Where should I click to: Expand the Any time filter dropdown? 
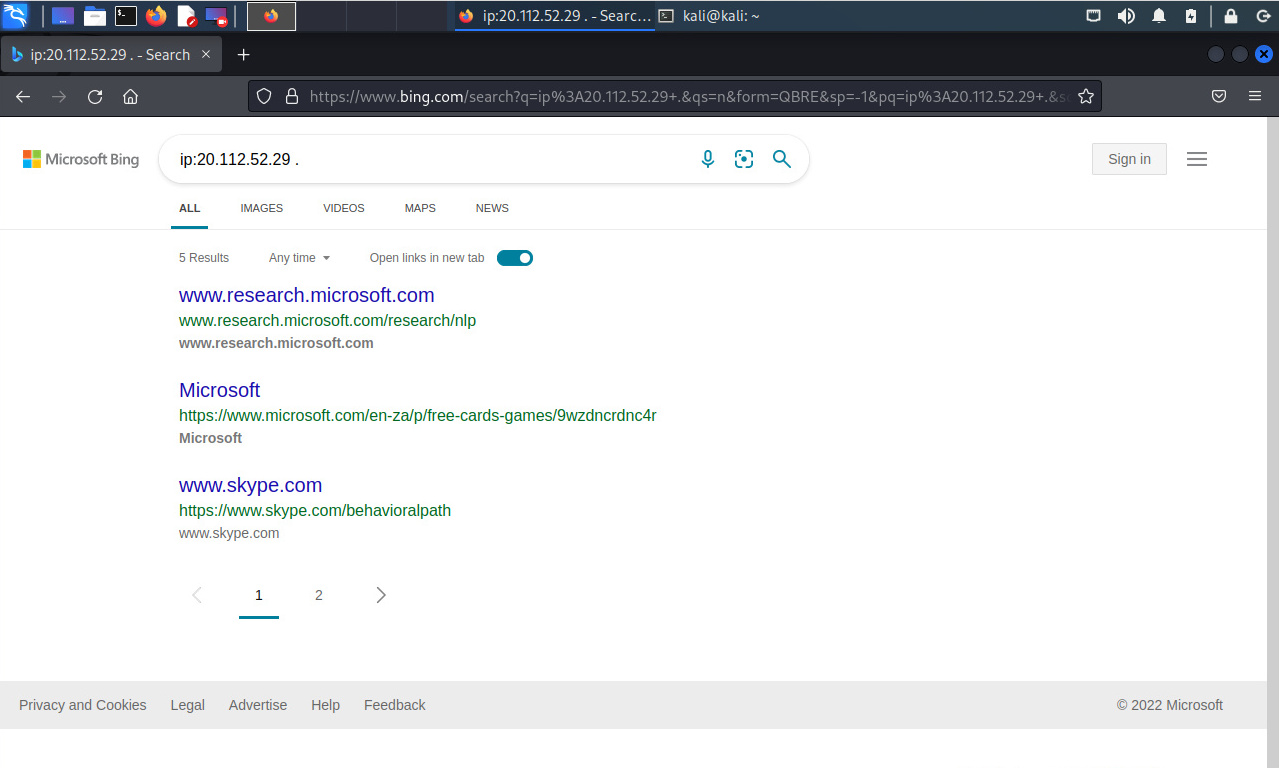[299, 258]
